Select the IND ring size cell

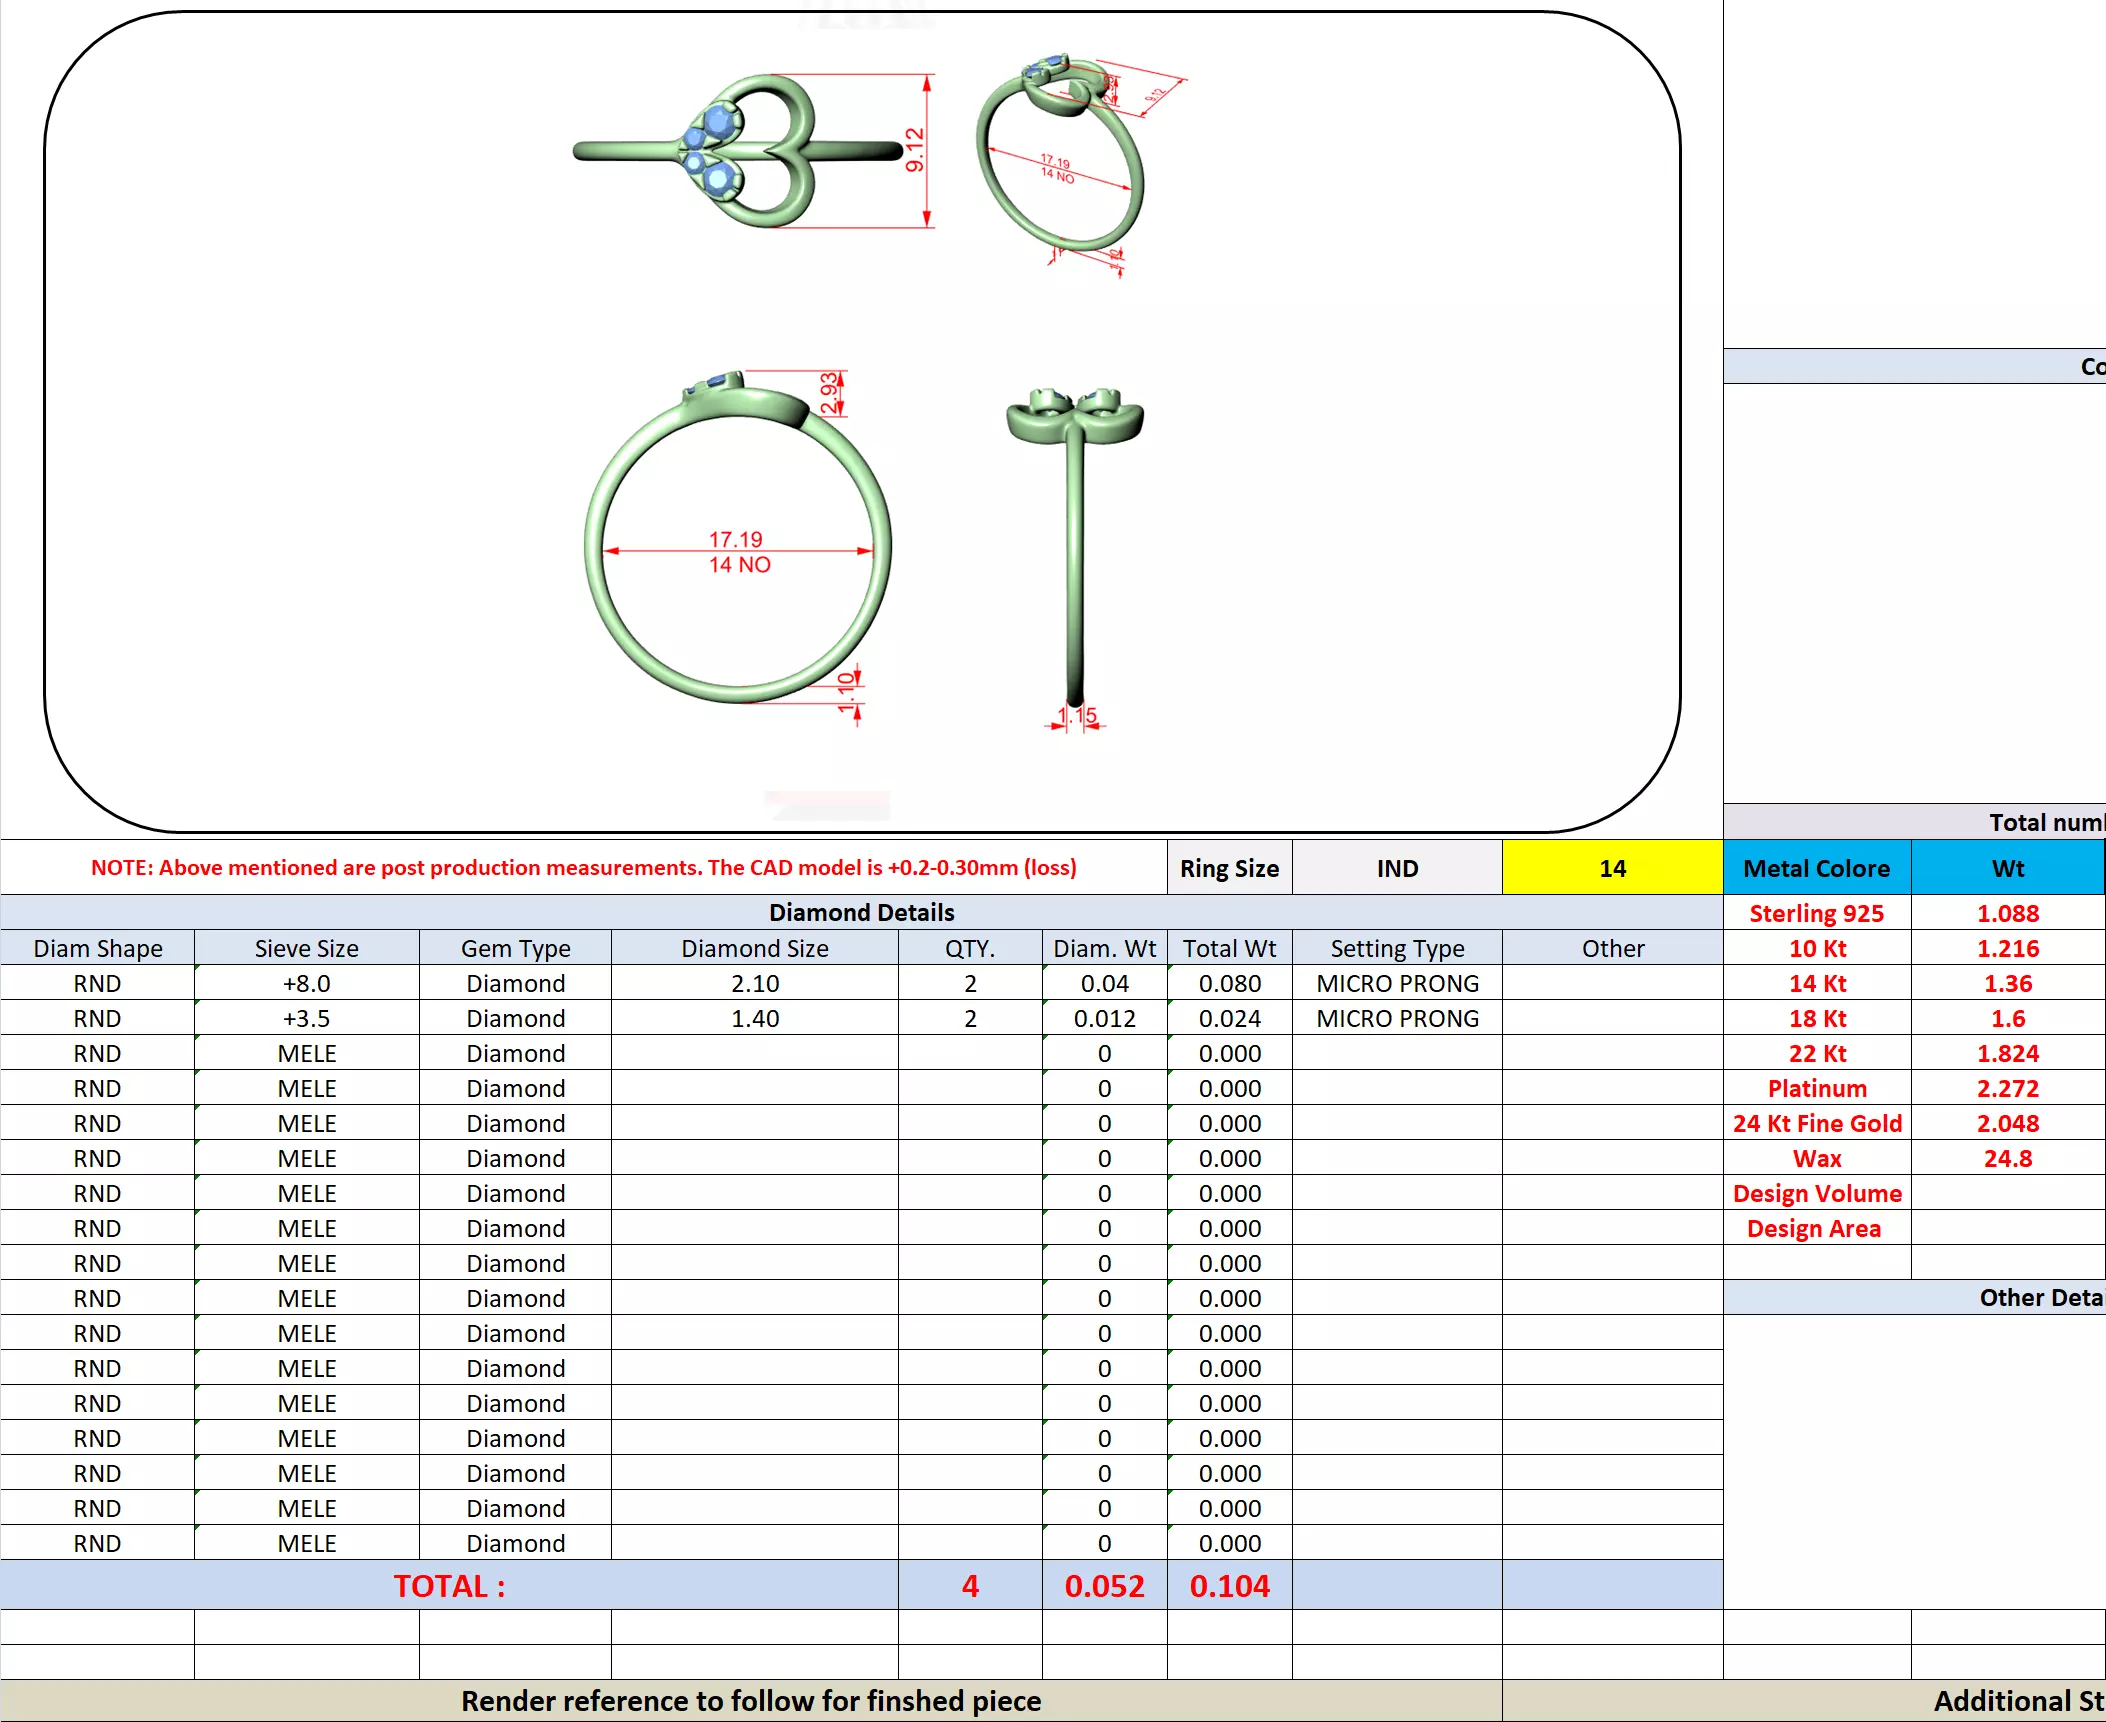pos(1396,868)
